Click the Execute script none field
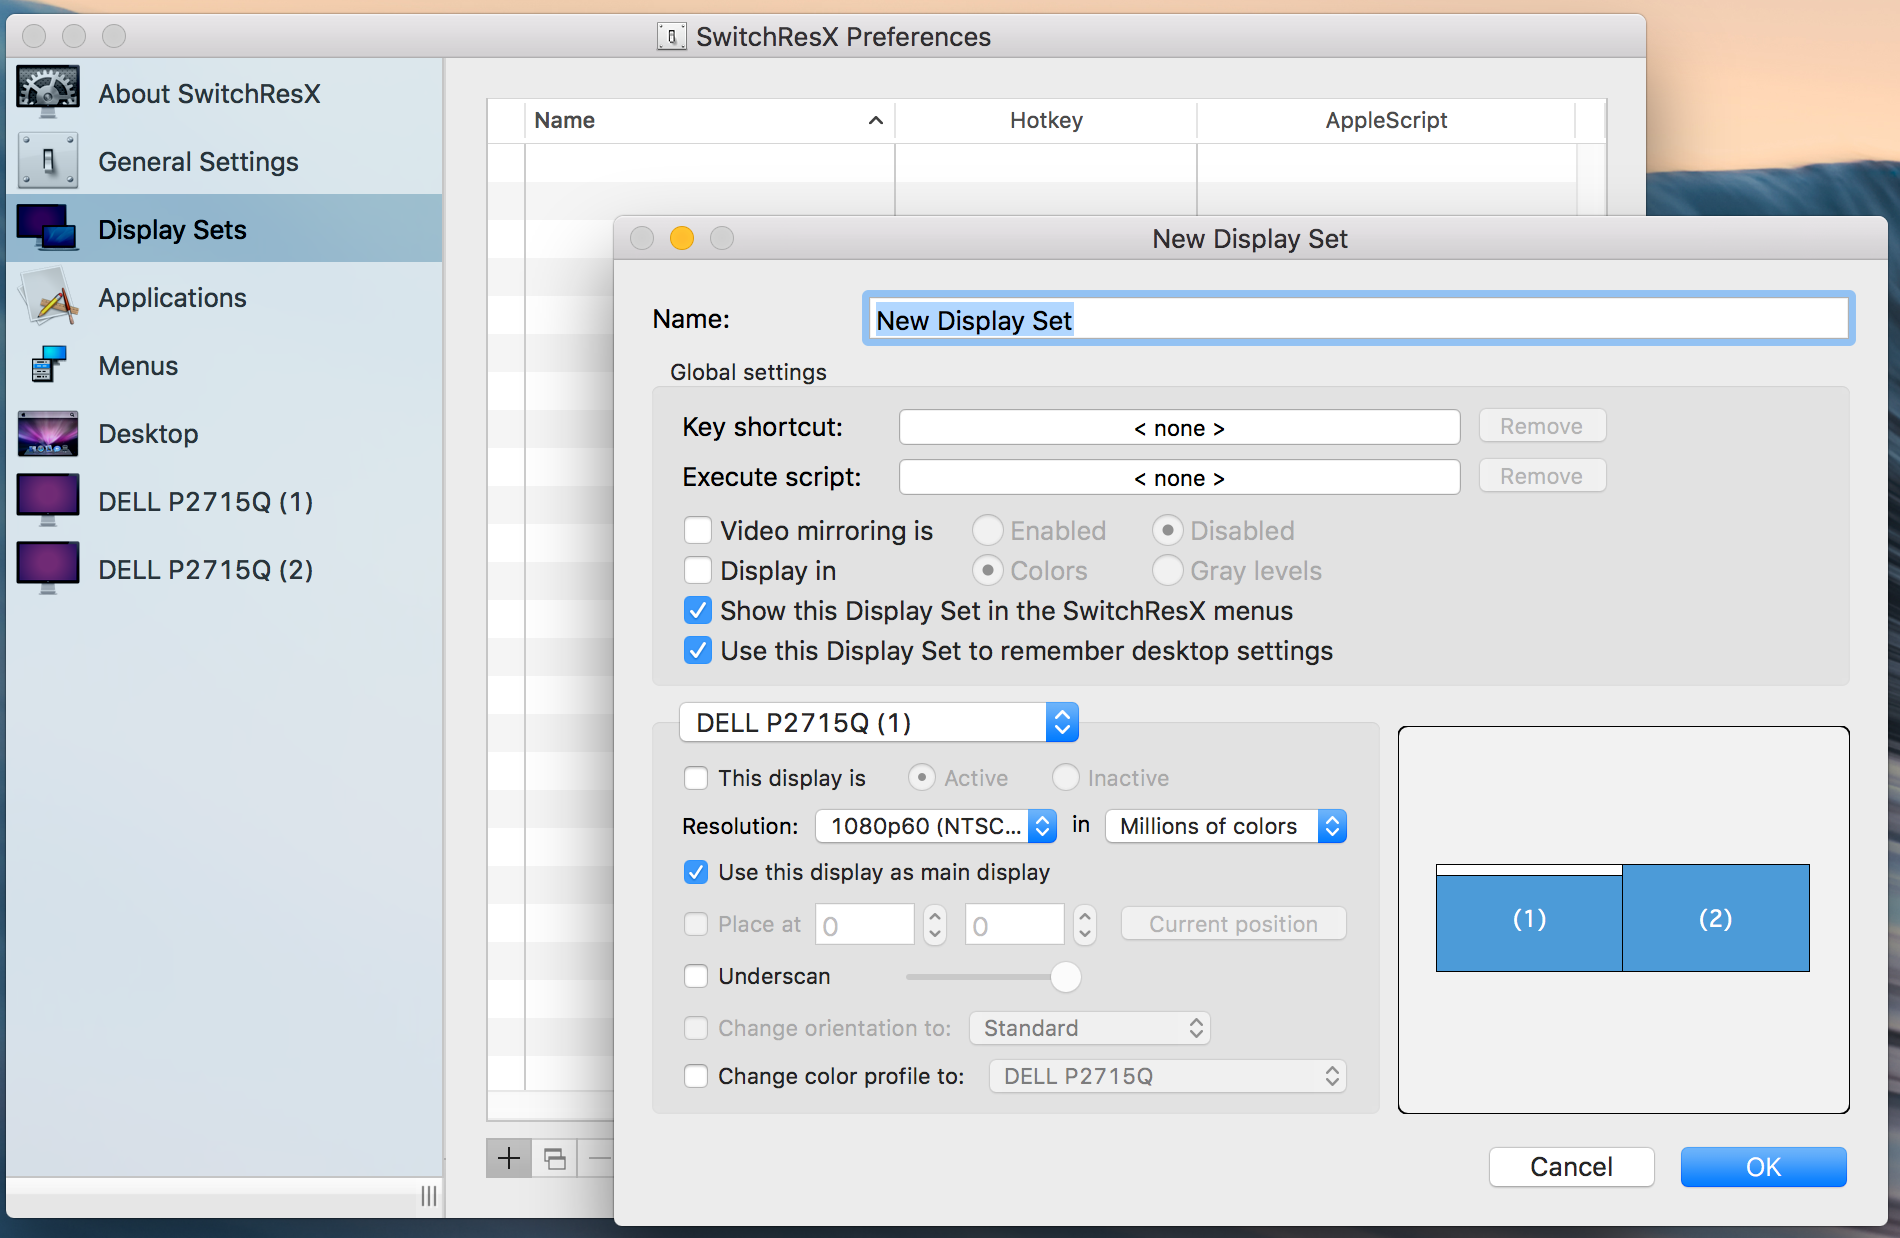This screenshot has height=1238, width=1900. point(1179,478)
